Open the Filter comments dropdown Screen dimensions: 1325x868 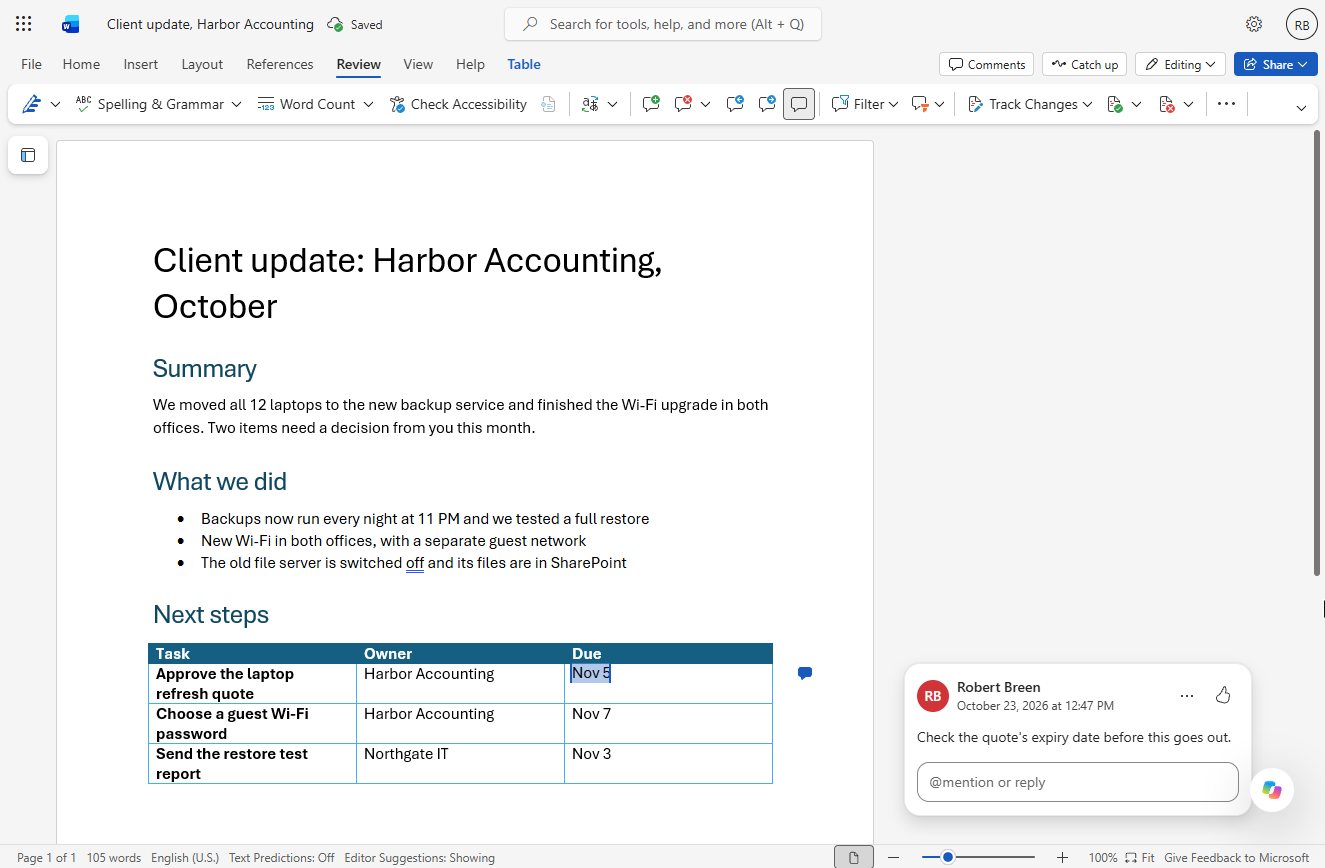[865, 104]
